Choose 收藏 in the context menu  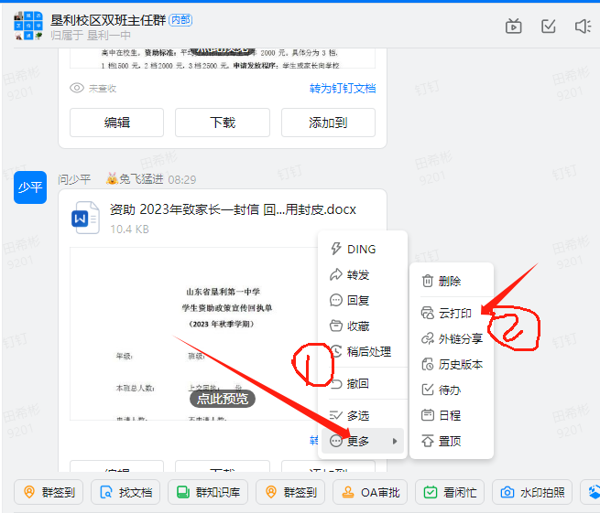pyautogui.click(x=362, y=326)
